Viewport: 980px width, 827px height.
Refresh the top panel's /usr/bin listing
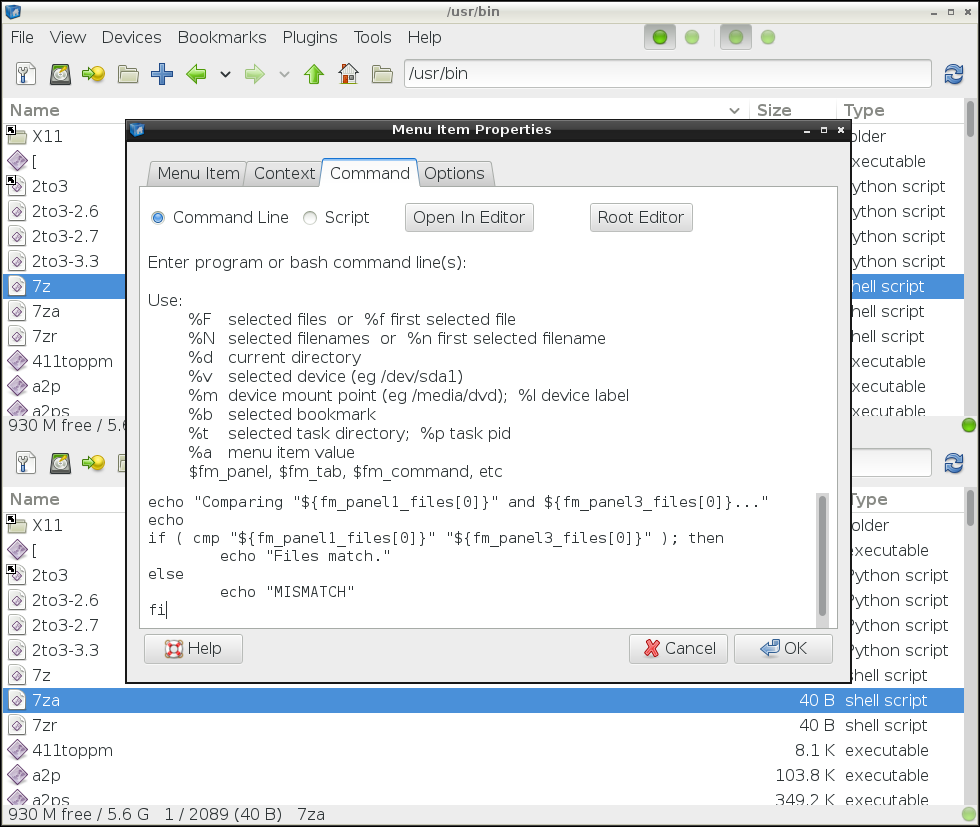pyautogui.click(x=953, y=74)
